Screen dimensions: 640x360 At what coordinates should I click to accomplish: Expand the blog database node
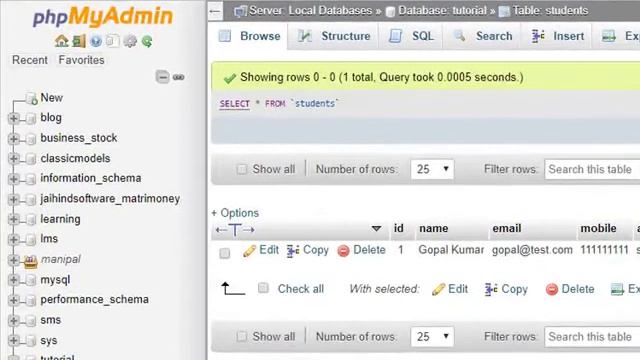click(13, 118)
